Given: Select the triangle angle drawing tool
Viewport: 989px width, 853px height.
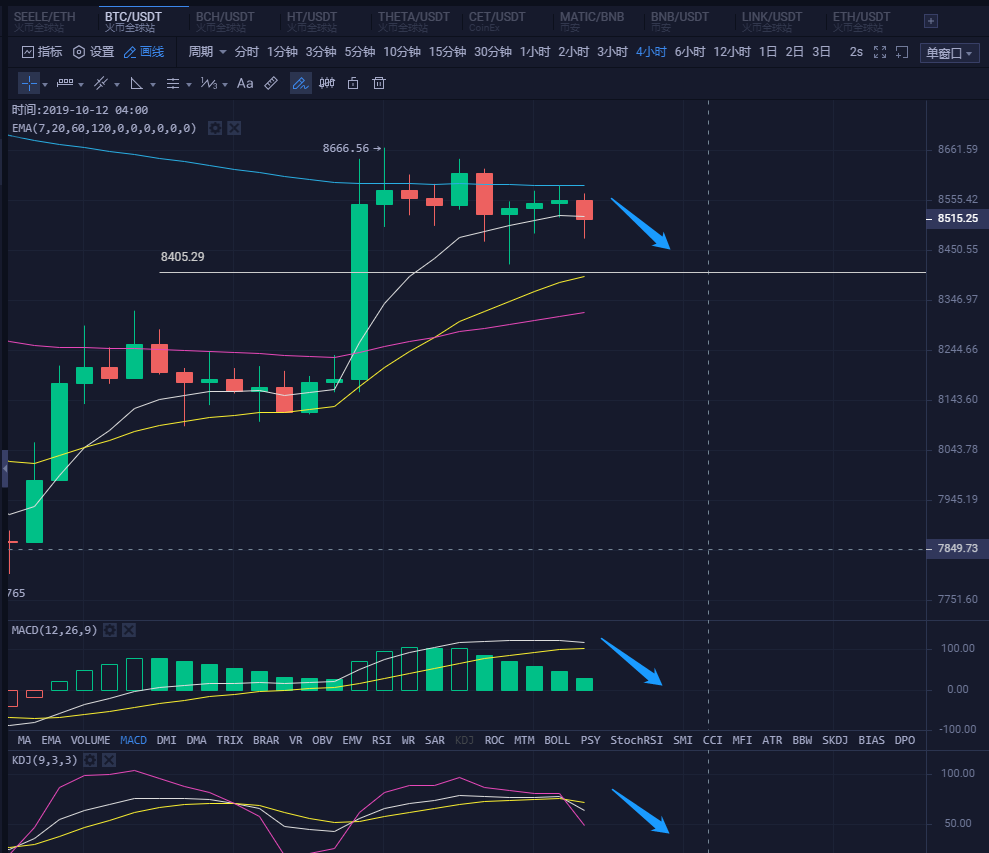Looking at the screenshot, I should pos(136,83).
